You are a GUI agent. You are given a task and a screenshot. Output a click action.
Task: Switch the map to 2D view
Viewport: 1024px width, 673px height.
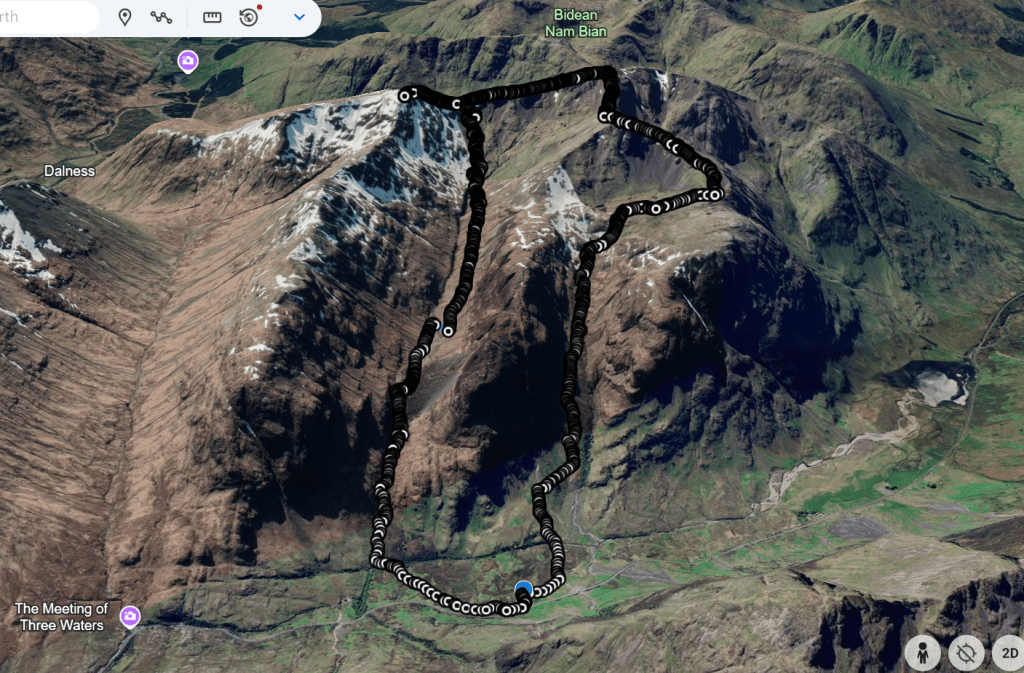click(x=1008, y=654)
